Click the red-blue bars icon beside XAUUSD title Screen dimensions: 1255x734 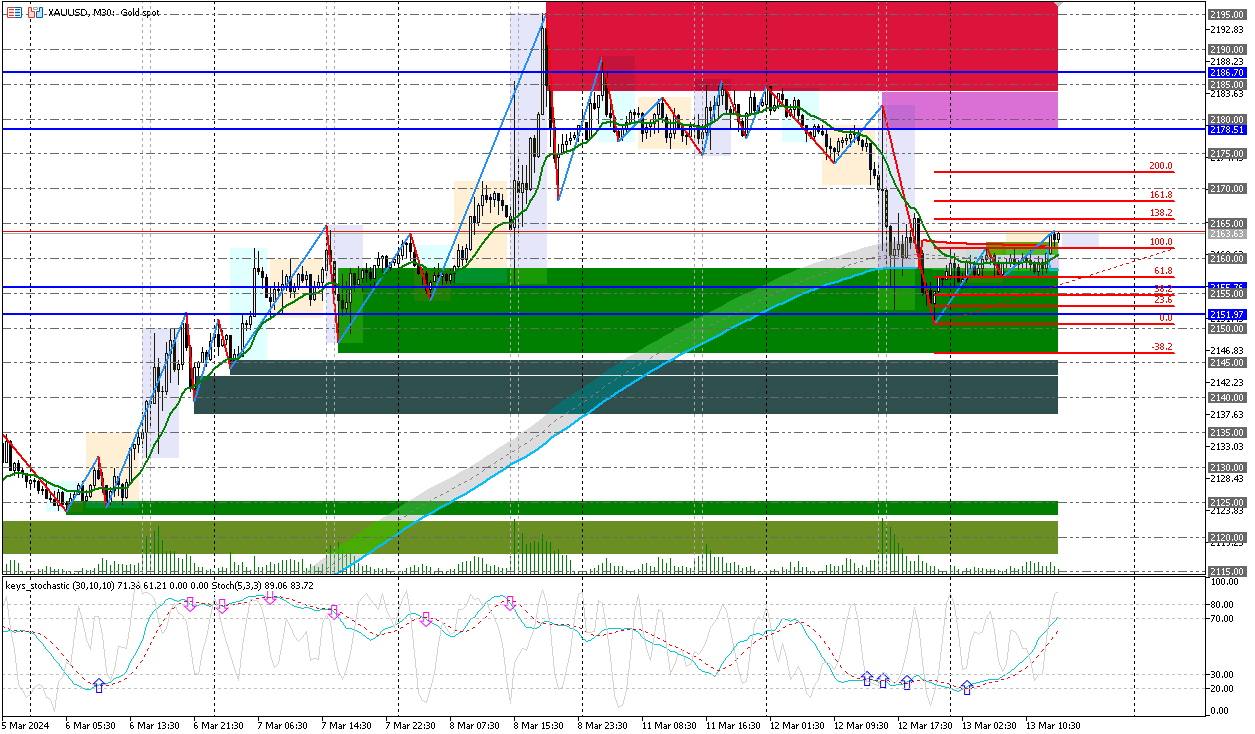click(35, 13)
